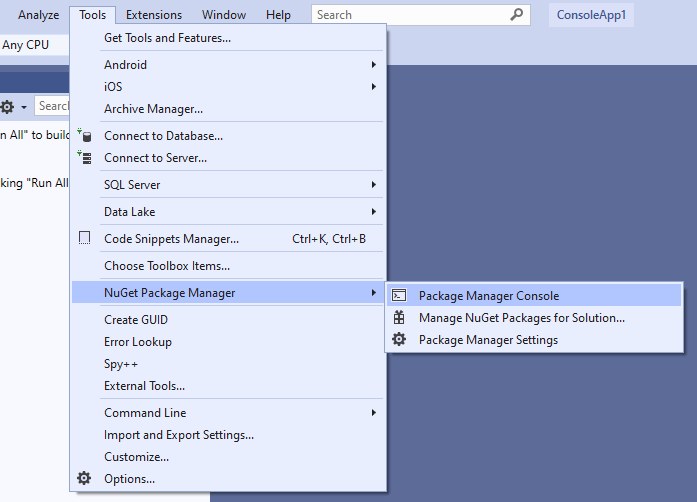697x502 pixels.
Task: Open Package Manager Console
Action: (534, 296)
